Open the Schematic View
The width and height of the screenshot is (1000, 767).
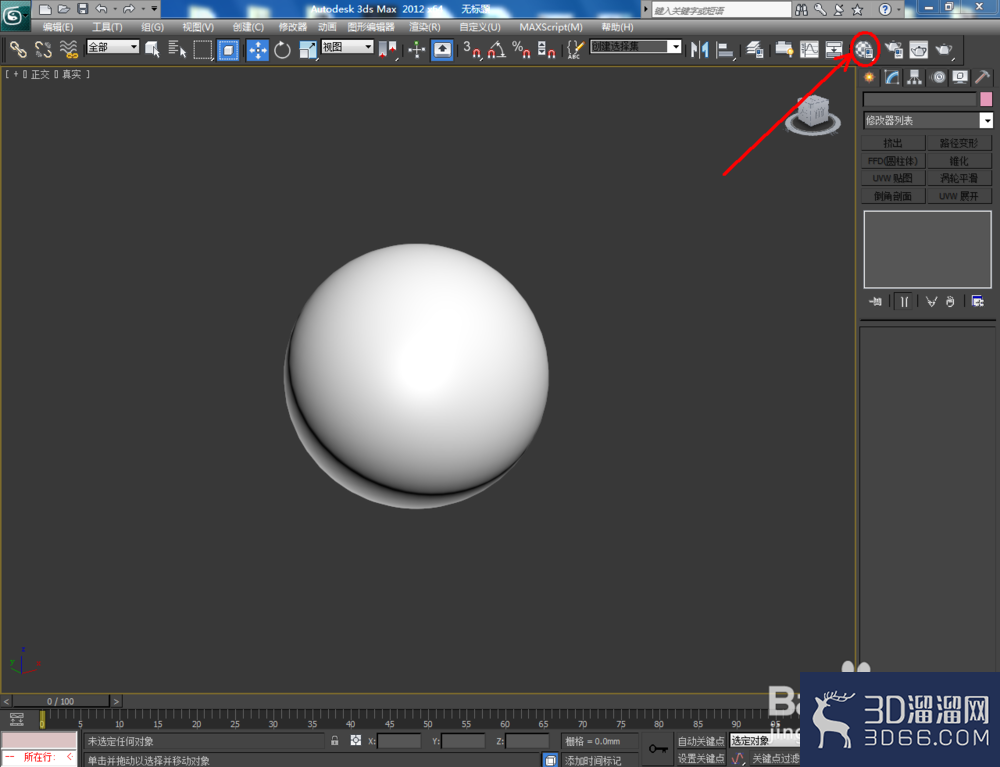[834, 49]
